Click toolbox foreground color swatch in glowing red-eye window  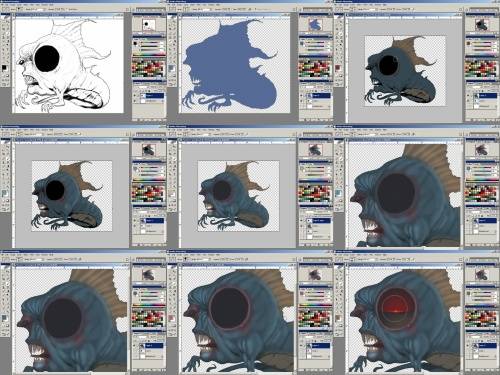337,317
